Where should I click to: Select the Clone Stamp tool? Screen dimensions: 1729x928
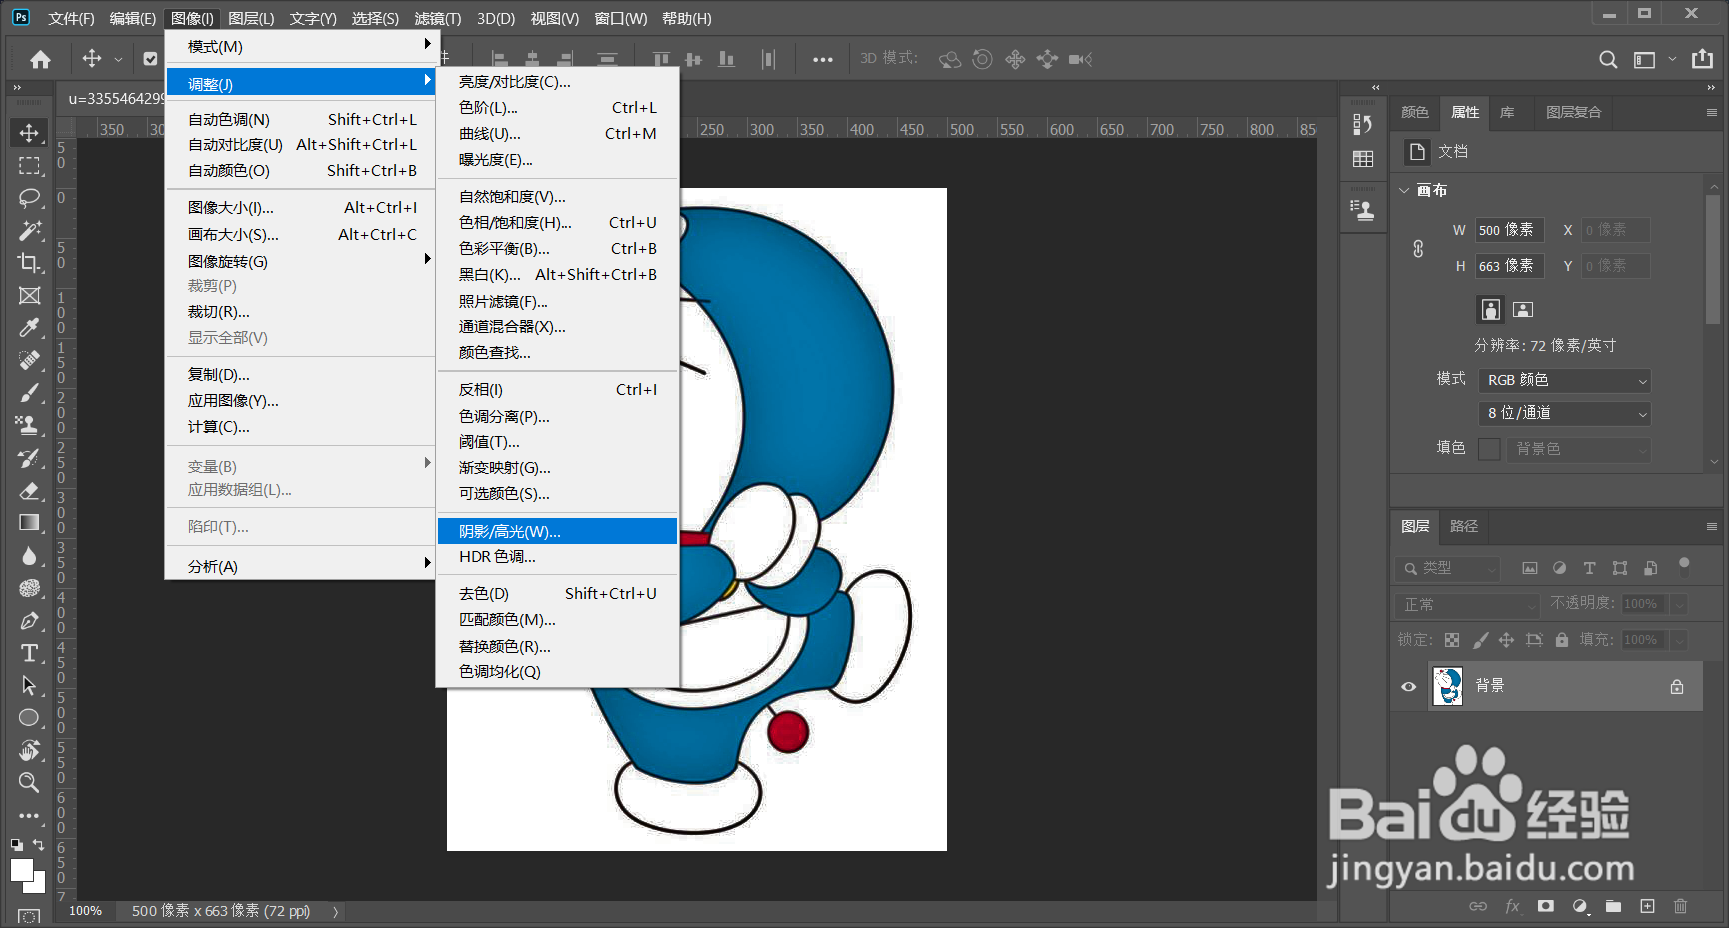pos(29,425)
